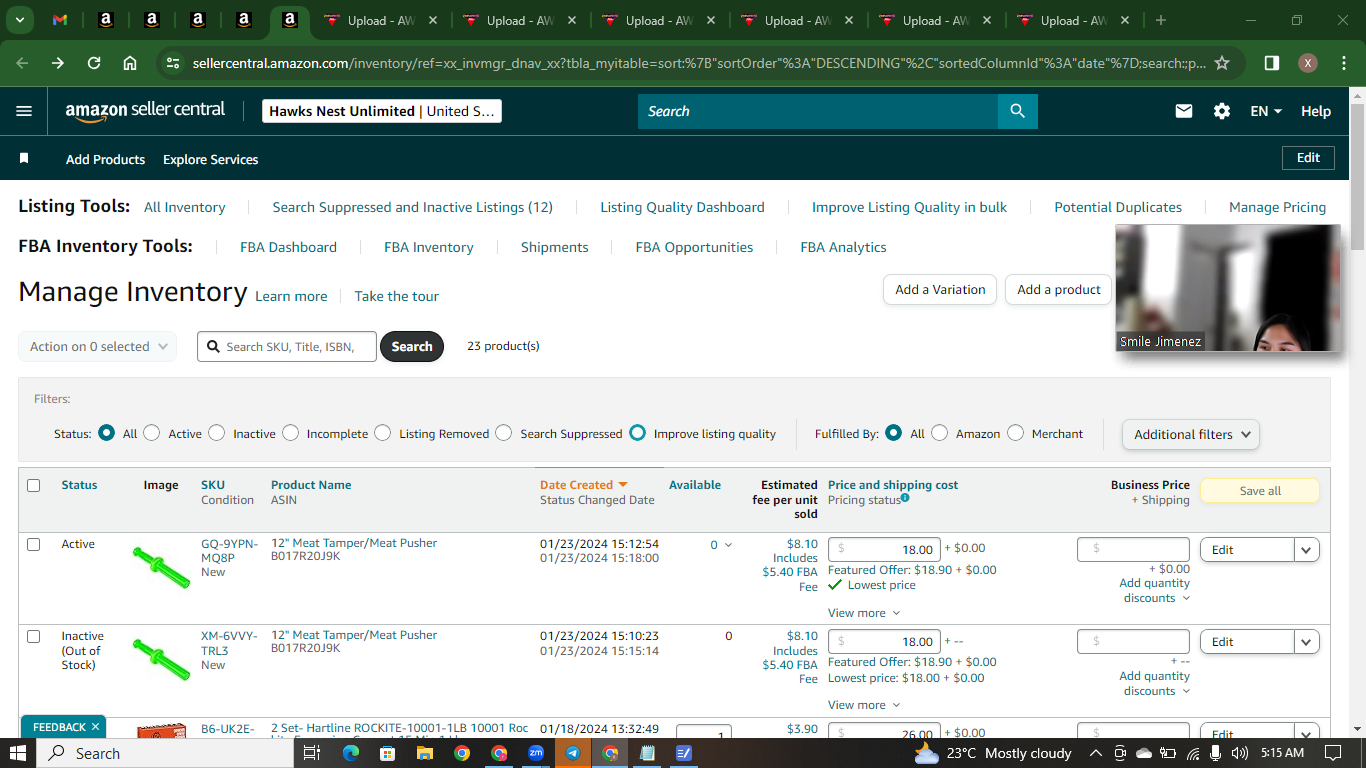Viewport: 1366px width, 768px height.
Task: Open the Learn more link
Action: coord(291,296)
